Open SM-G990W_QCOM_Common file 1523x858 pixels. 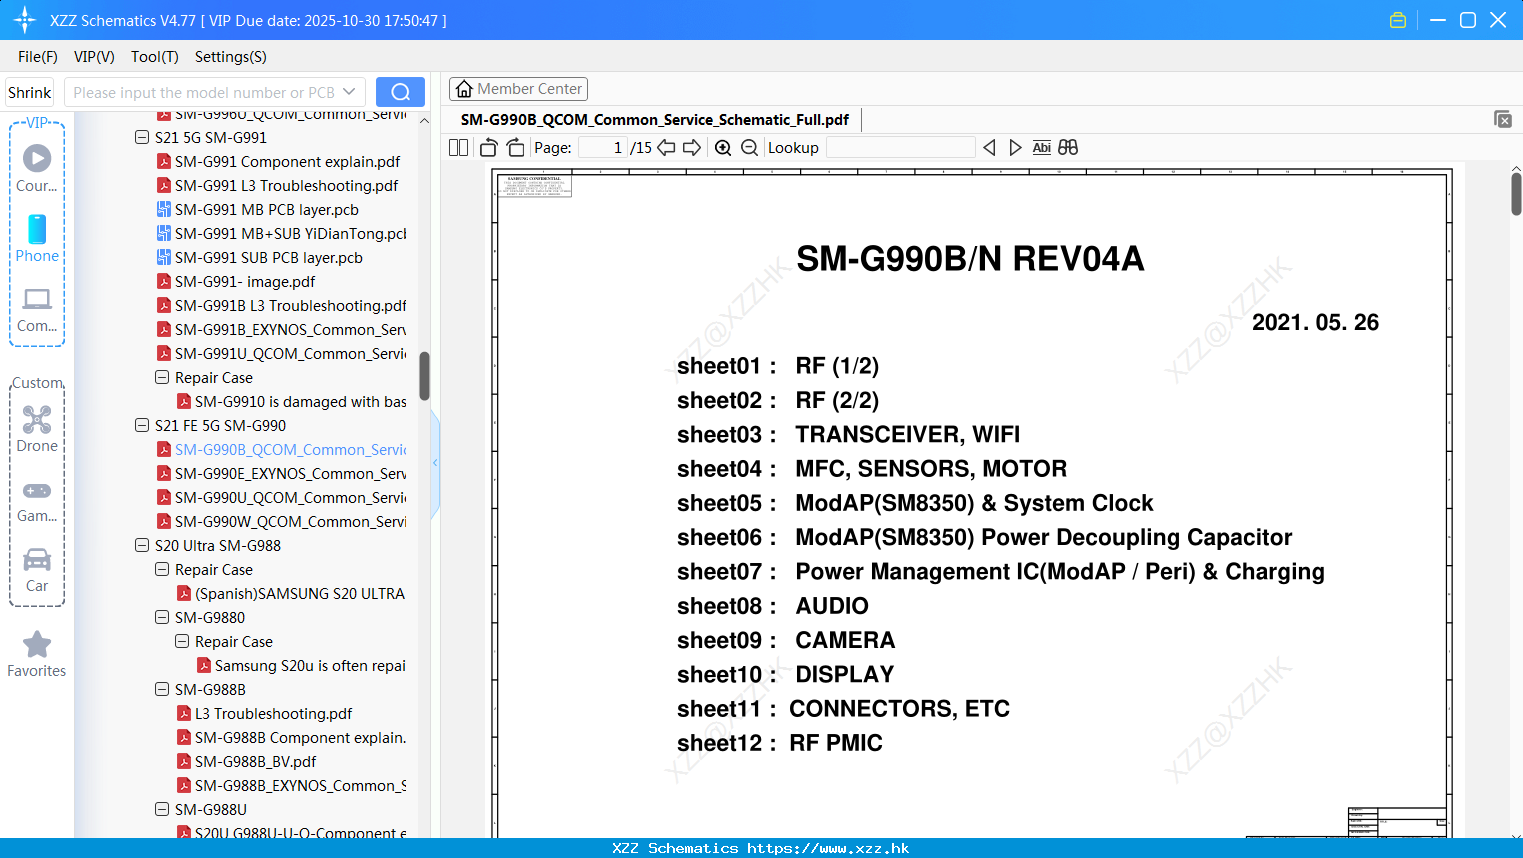point(281,522)
